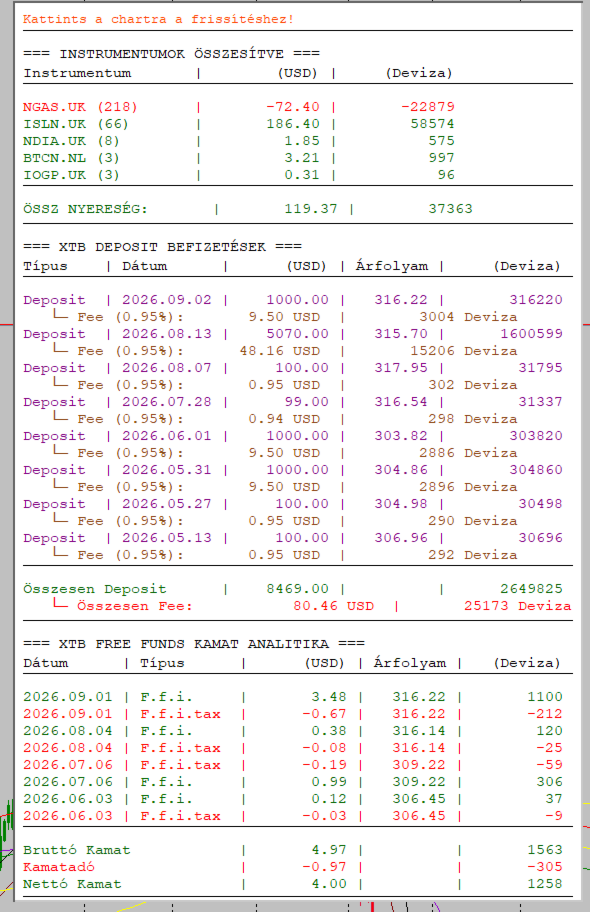The width and height of the screenshot is (590, 912).
Task: Select the NGAS.UK (218) instrument row
Action: click(239, 107)
